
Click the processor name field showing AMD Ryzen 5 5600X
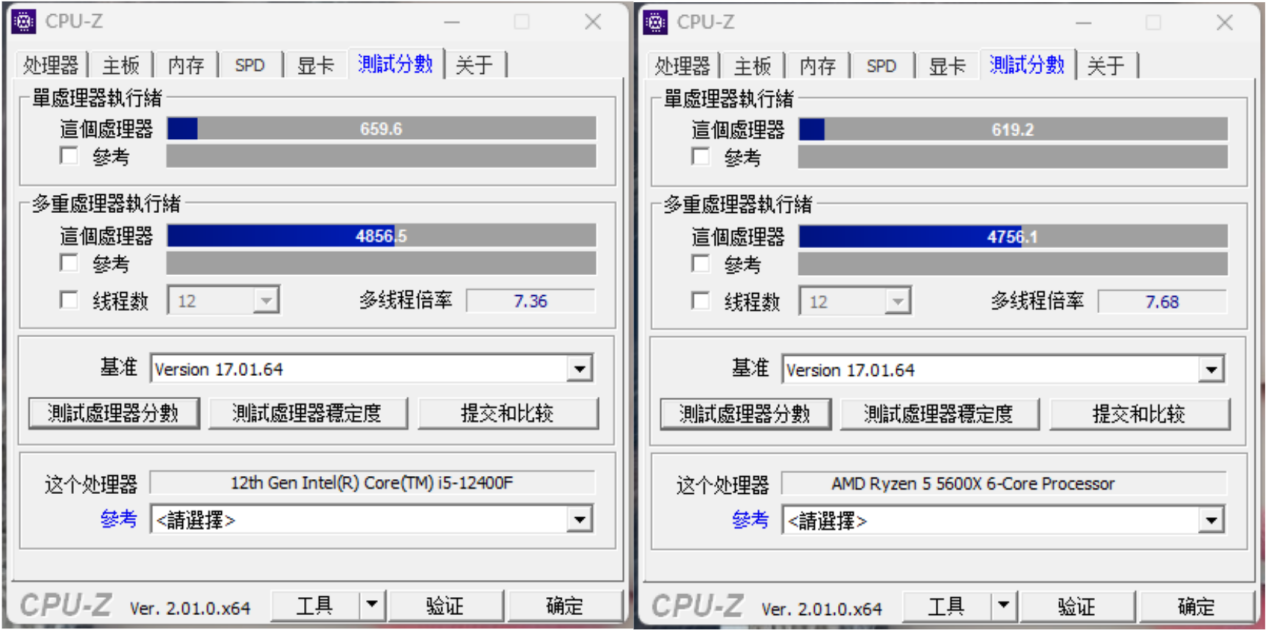tap(1010, 483)
